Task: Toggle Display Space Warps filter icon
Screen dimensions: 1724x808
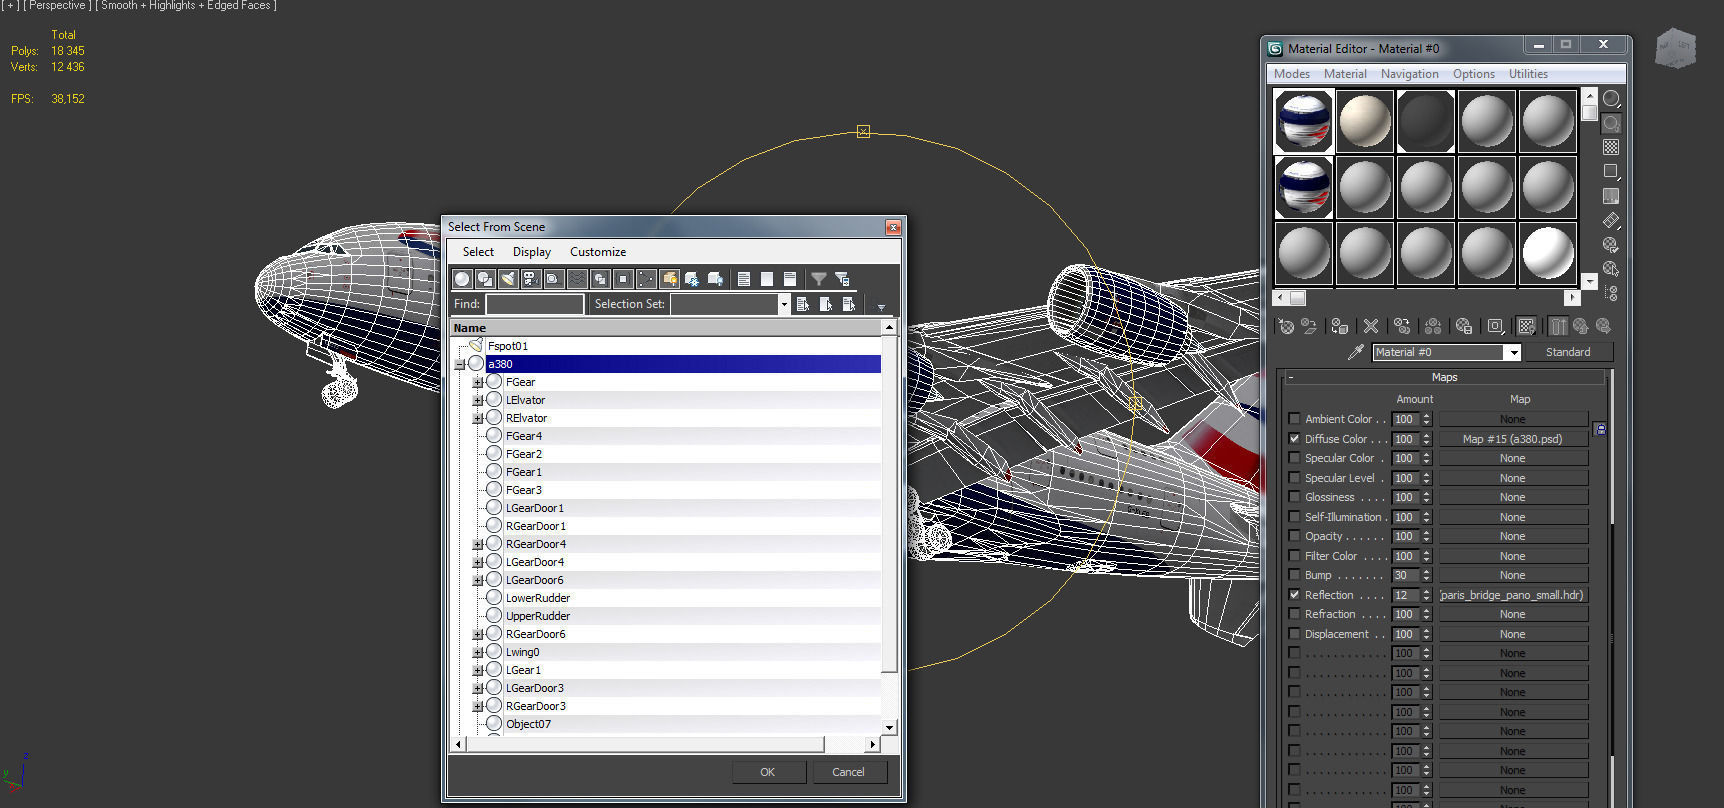Action: tap(577, 279)
